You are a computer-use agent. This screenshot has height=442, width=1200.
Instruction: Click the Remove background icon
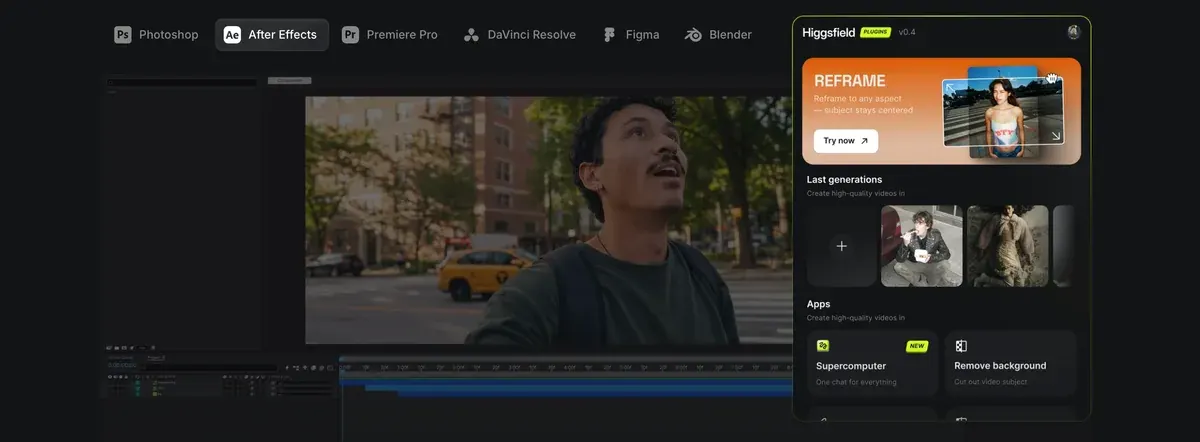pyautogui.click(x=961, y=346)
